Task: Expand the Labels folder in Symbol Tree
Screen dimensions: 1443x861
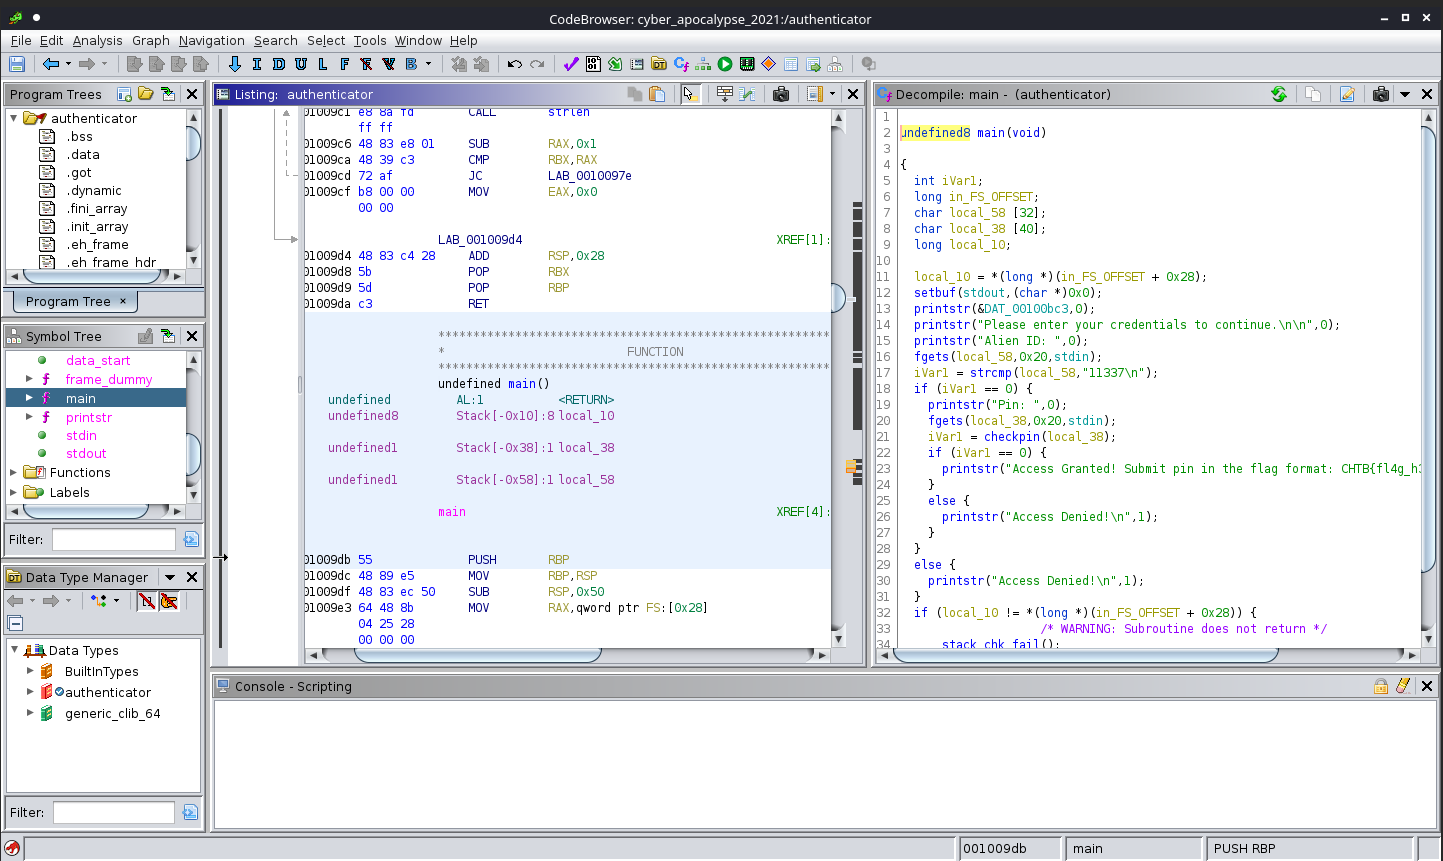Action: click(x=14, y=492)
